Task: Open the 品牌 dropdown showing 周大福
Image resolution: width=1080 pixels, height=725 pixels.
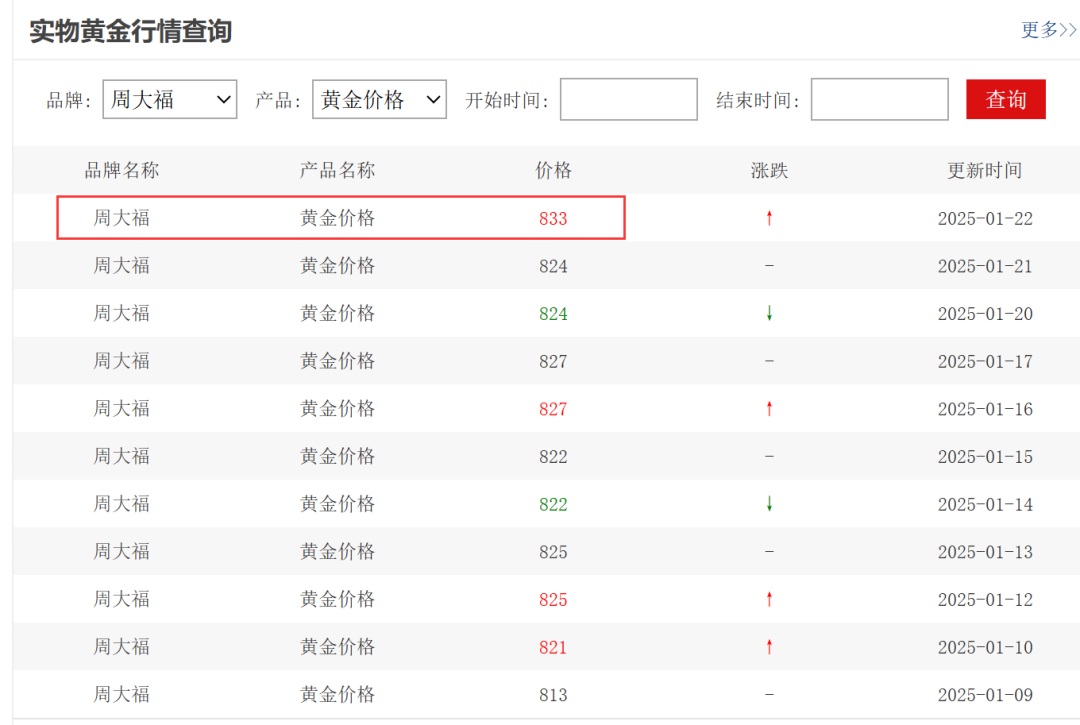Action: [x=169, y=99]
